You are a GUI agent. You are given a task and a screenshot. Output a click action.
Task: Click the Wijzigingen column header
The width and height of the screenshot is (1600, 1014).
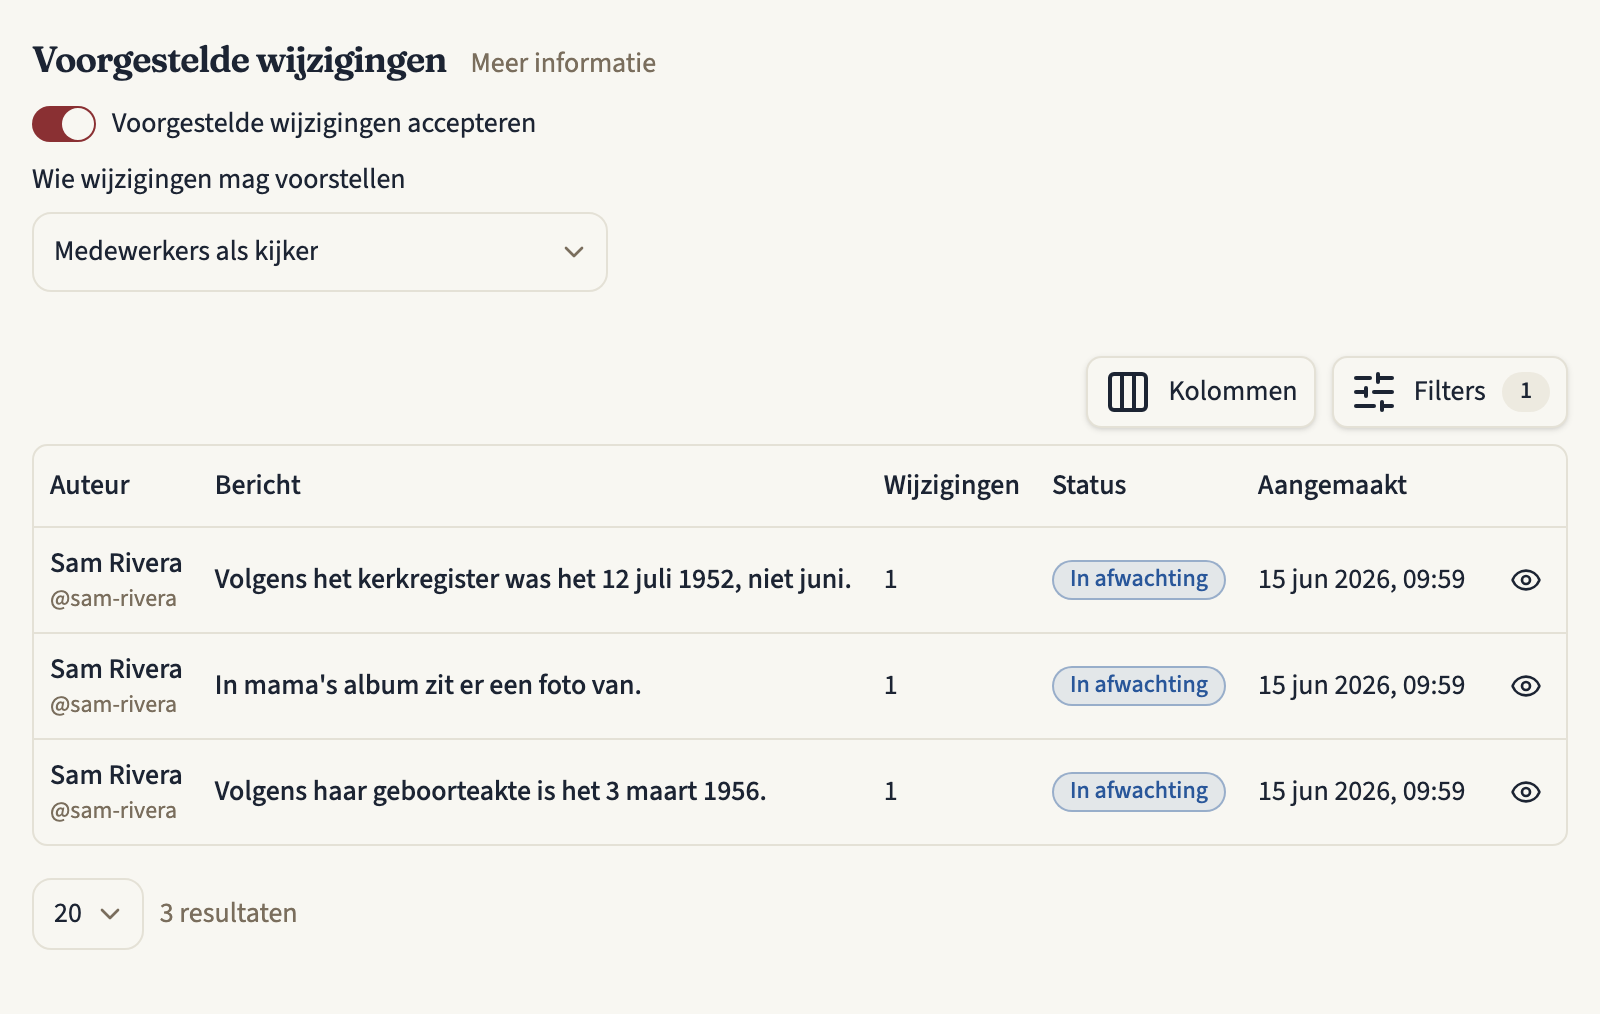[x=951, y=486]
